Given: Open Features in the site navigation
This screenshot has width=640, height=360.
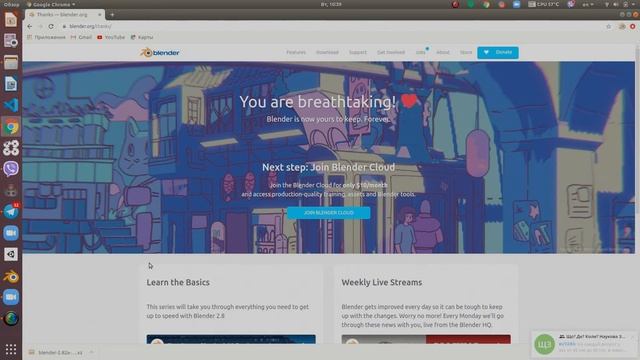Looking at the screenshot, I should (x=296, y=52).
